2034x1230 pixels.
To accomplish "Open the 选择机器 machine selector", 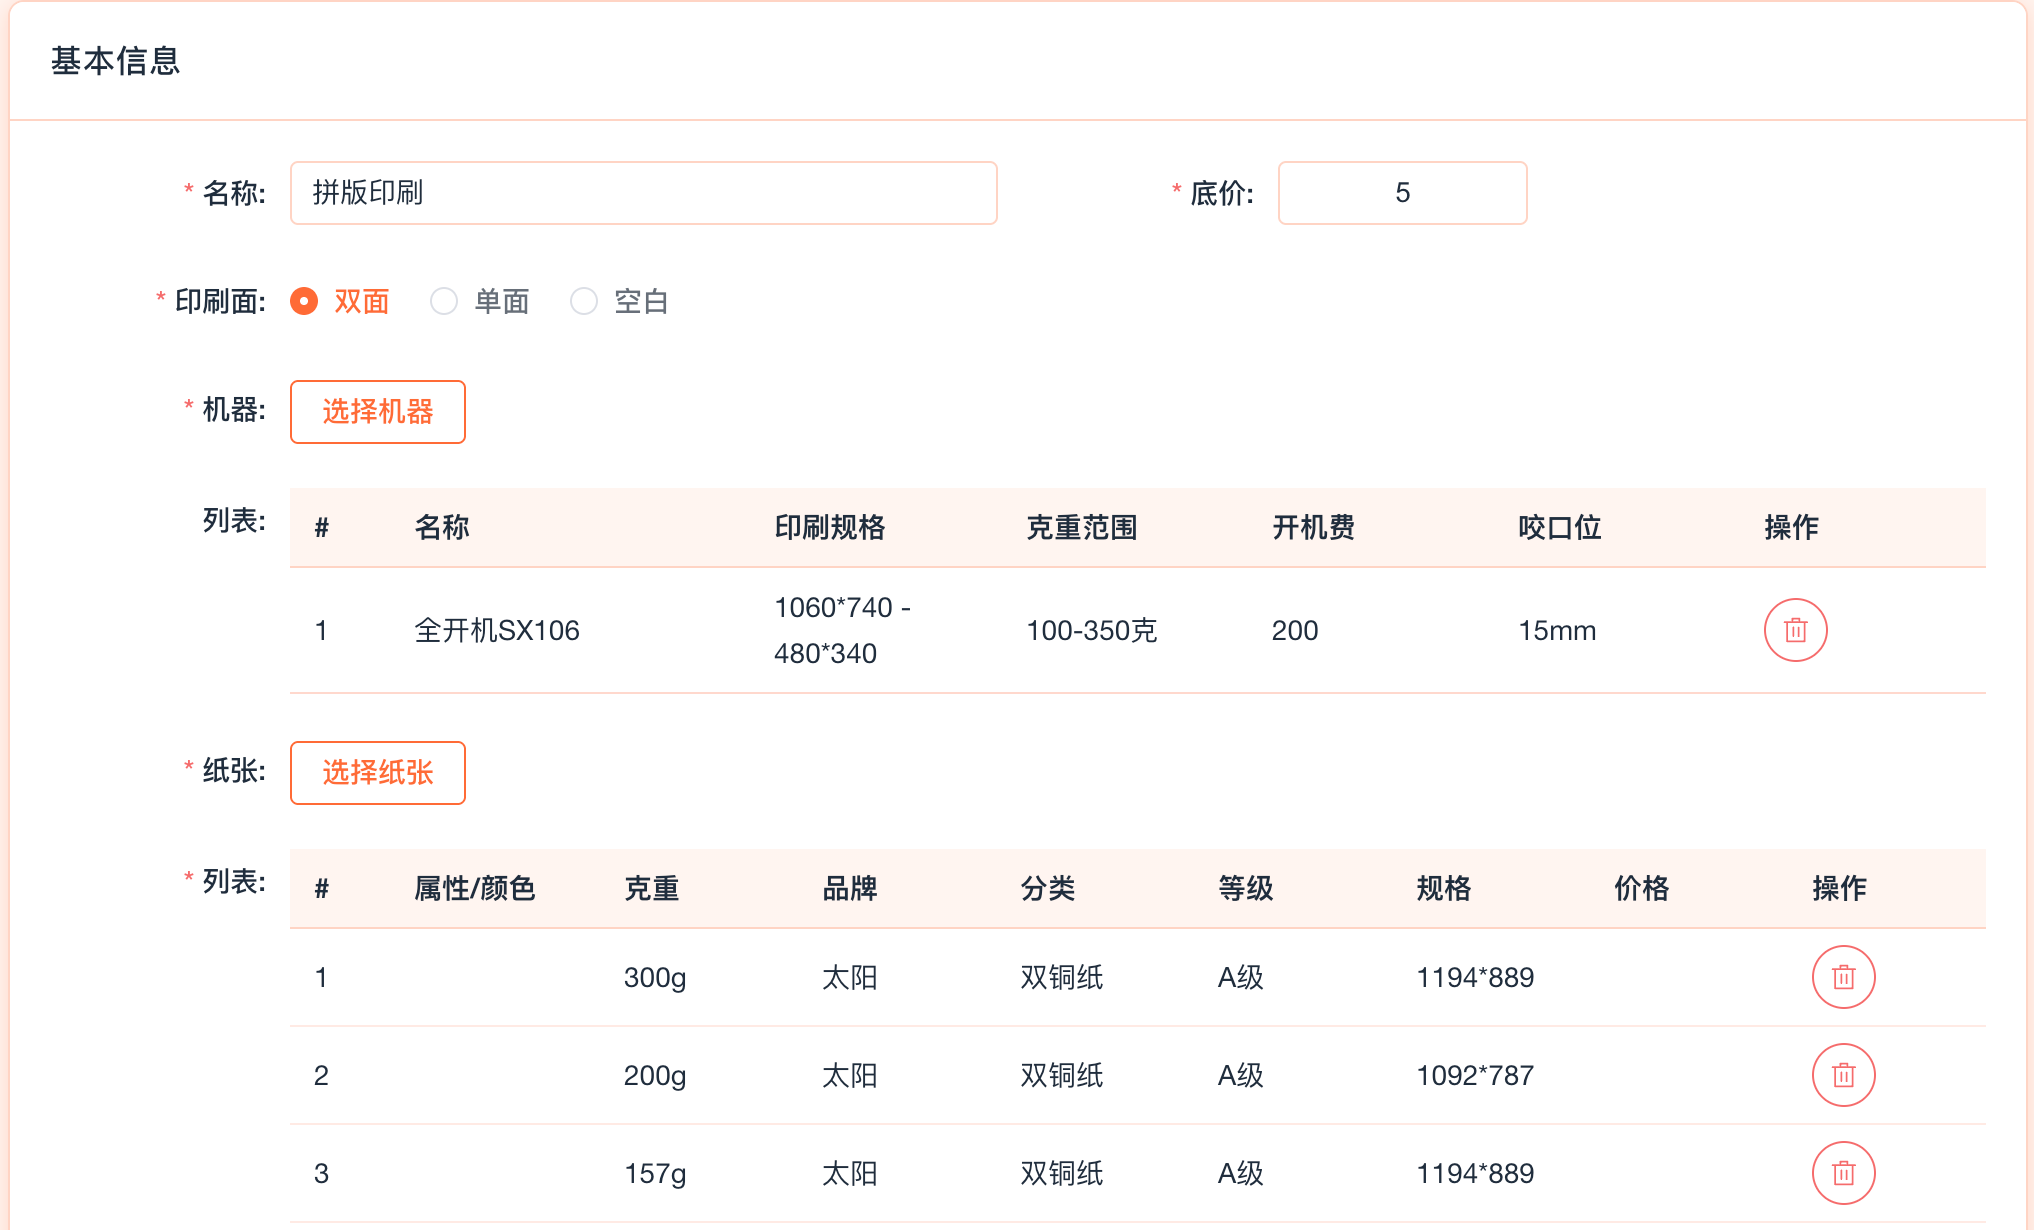I will (x=377, y=411).
